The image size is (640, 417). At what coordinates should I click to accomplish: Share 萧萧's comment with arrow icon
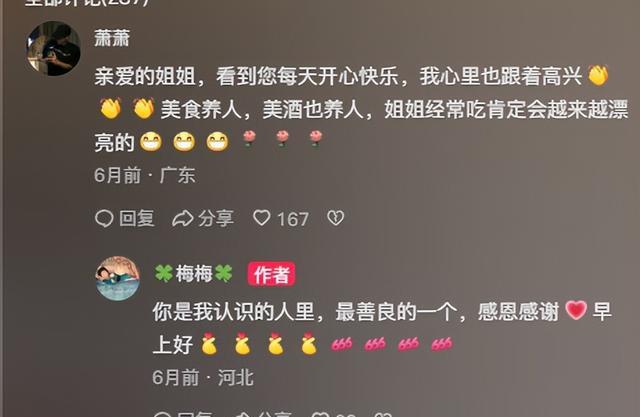click(182, 218)
